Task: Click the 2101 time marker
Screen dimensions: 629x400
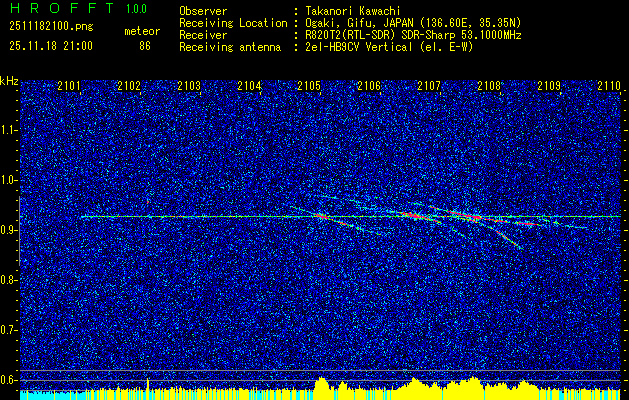Action: click(69, 85)
